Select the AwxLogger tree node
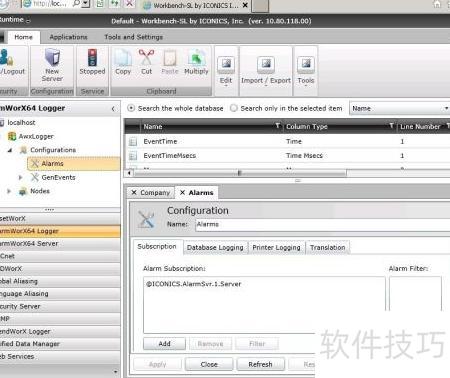450x378 pixels. pyautogui.click(x=36, y=136)
